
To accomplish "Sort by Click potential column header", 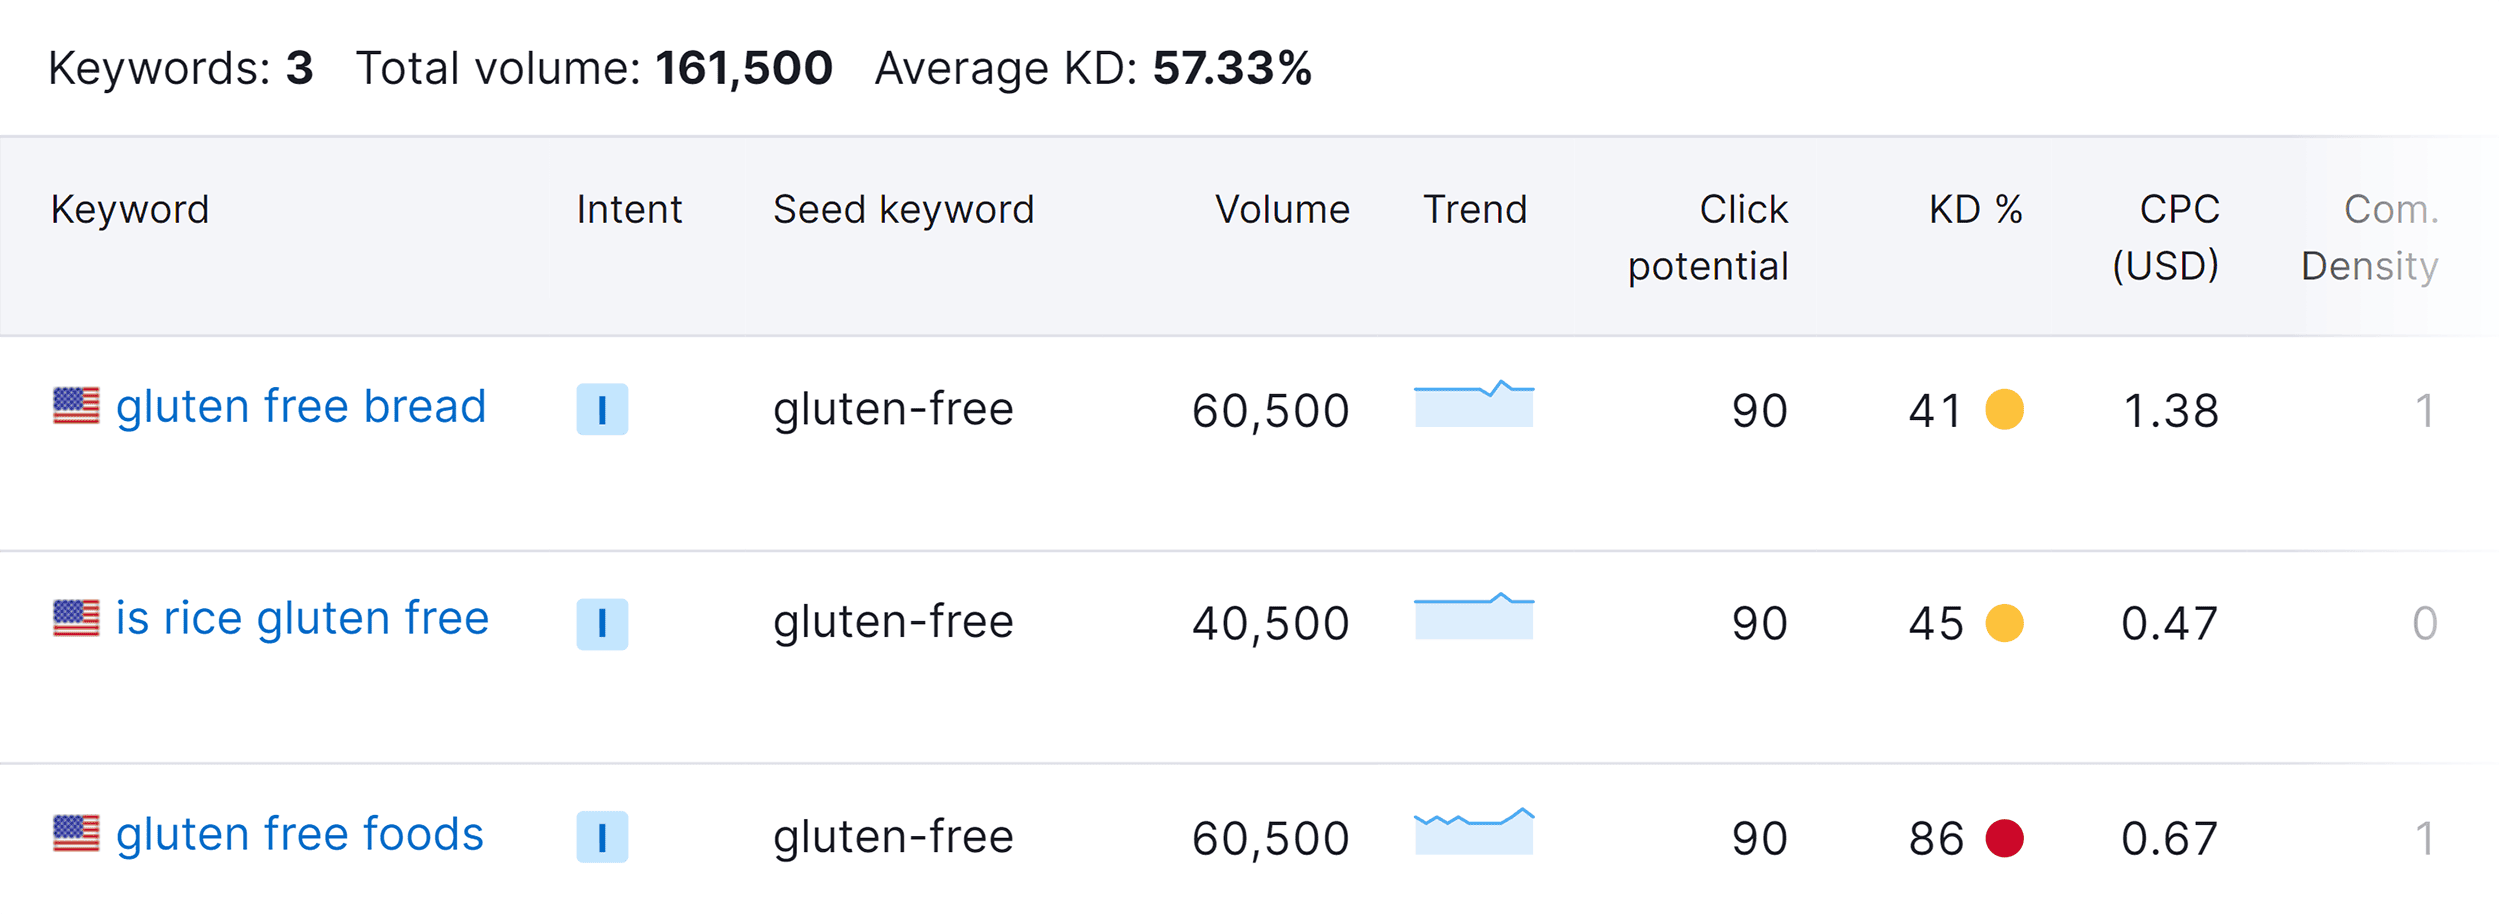I will (x=1708, y=237).
